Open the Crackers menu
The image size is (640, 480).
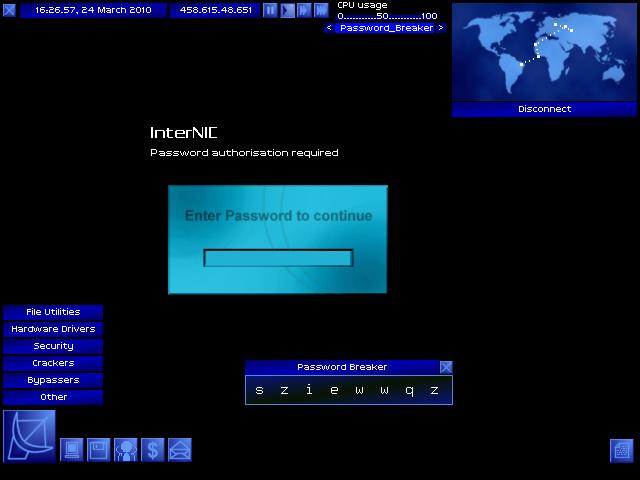click(x=53, y=363)
